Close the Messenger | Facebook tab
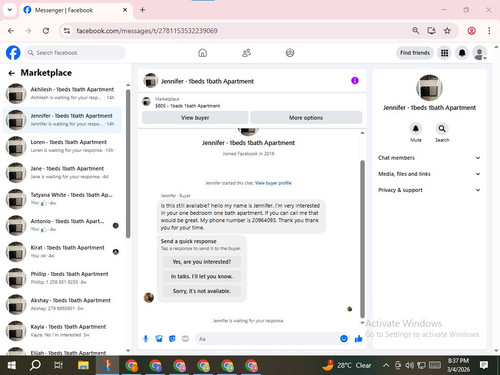 [x=125, y=10]
